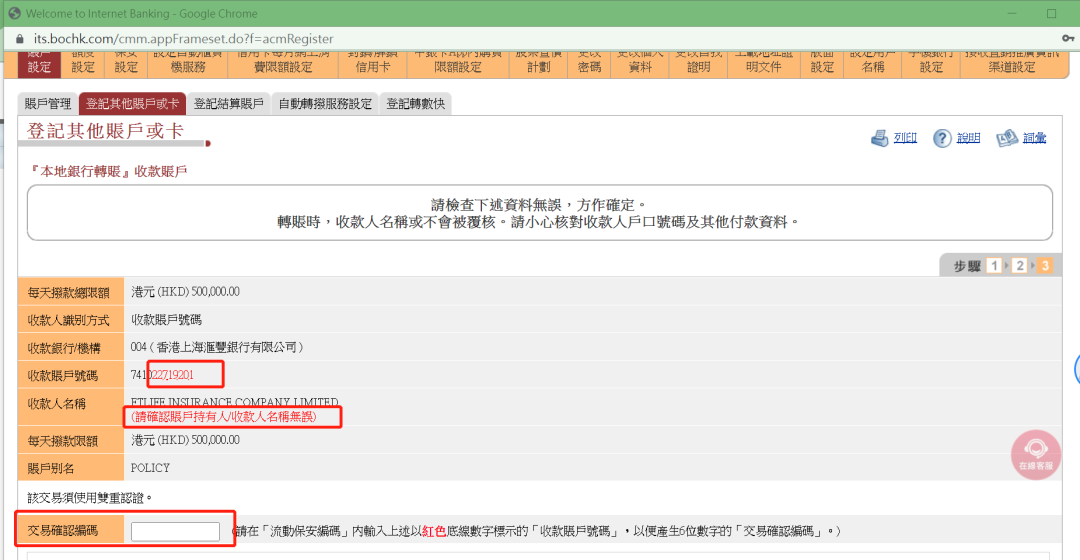Open the 詞彙 glossary link

[1035, 138]
